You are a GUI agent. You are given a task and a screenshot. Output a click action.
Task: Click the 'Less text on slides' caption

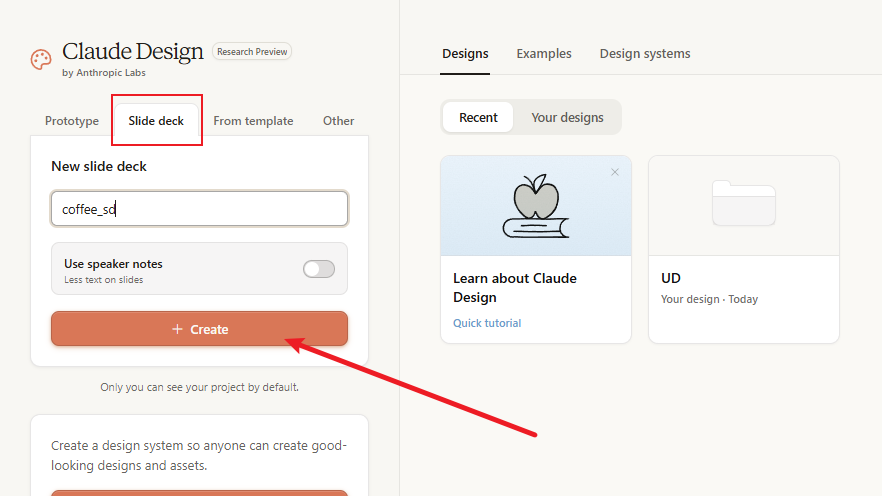tap(104, 279)
